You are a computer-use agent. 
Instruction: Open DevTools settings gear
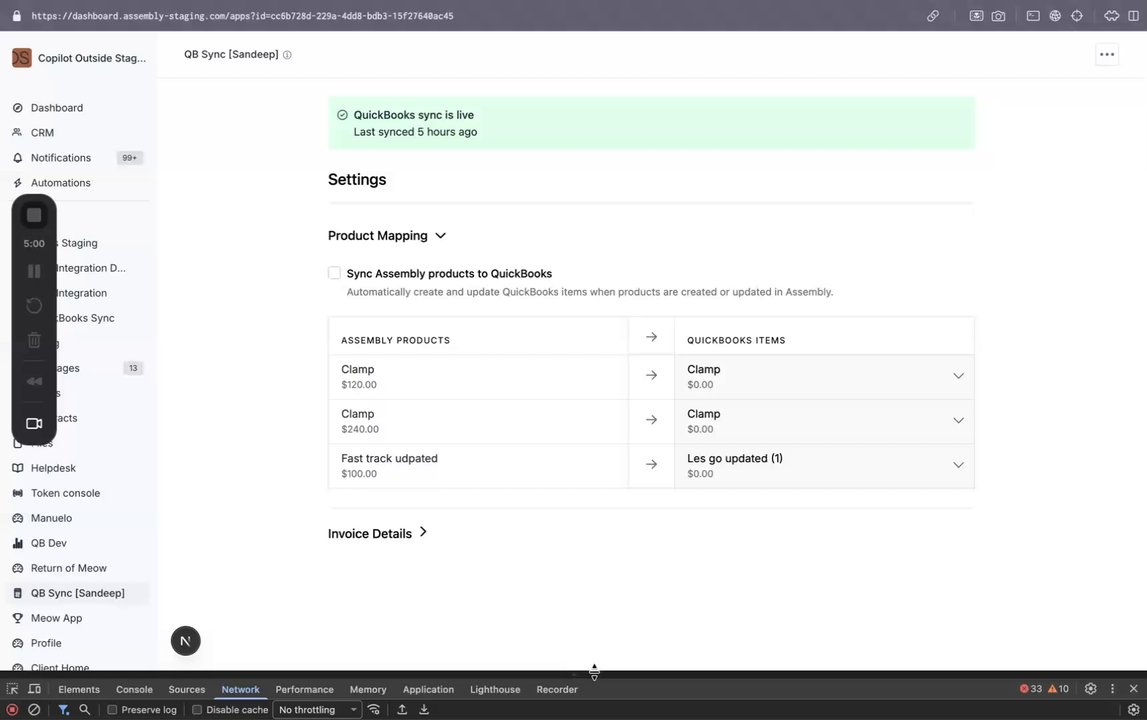point(1090,689)
